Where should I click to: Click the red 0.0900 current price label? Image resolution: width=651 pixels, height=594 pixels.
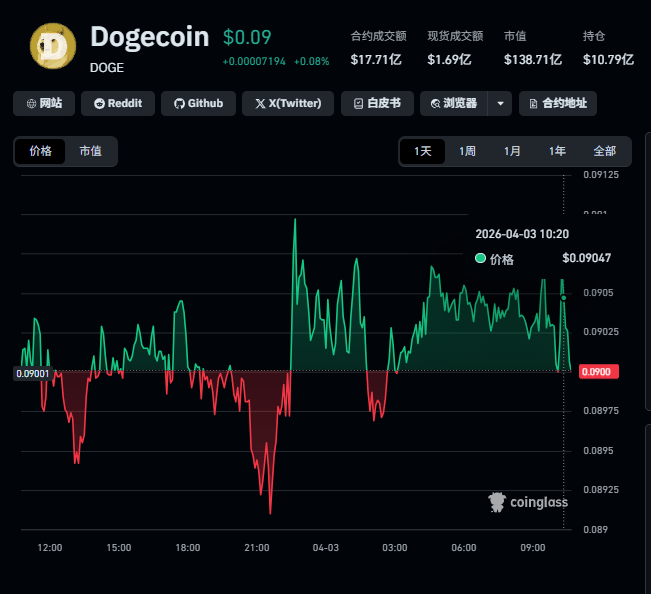tap(600, 372)
